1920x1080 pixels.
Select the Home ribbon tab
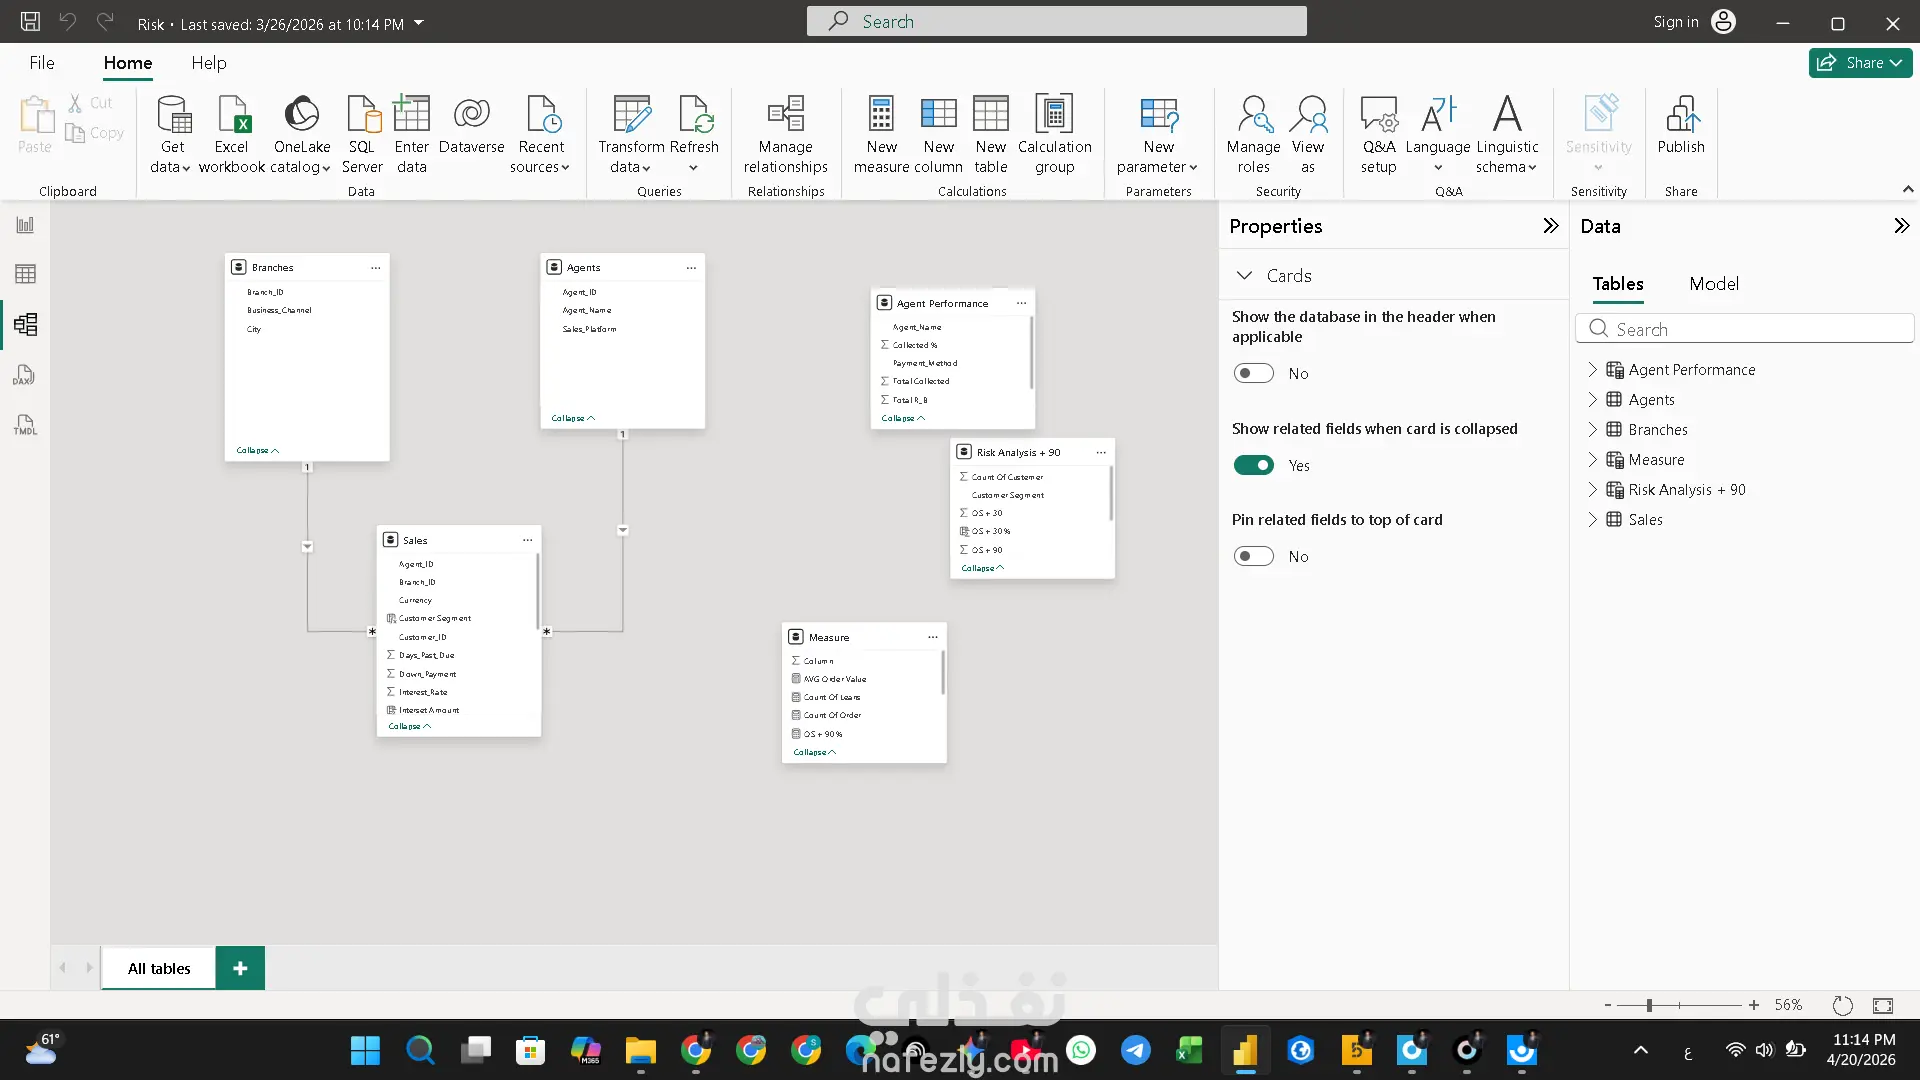click(128, 63)
